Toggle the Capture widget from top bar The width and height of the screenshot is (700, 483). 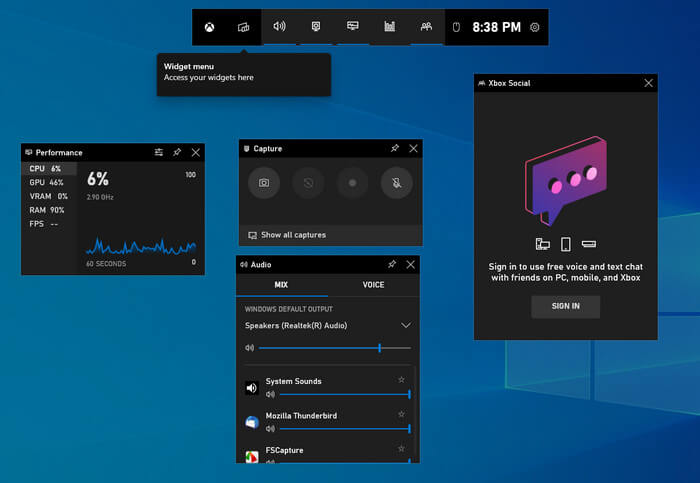click(x=316, y=27)
